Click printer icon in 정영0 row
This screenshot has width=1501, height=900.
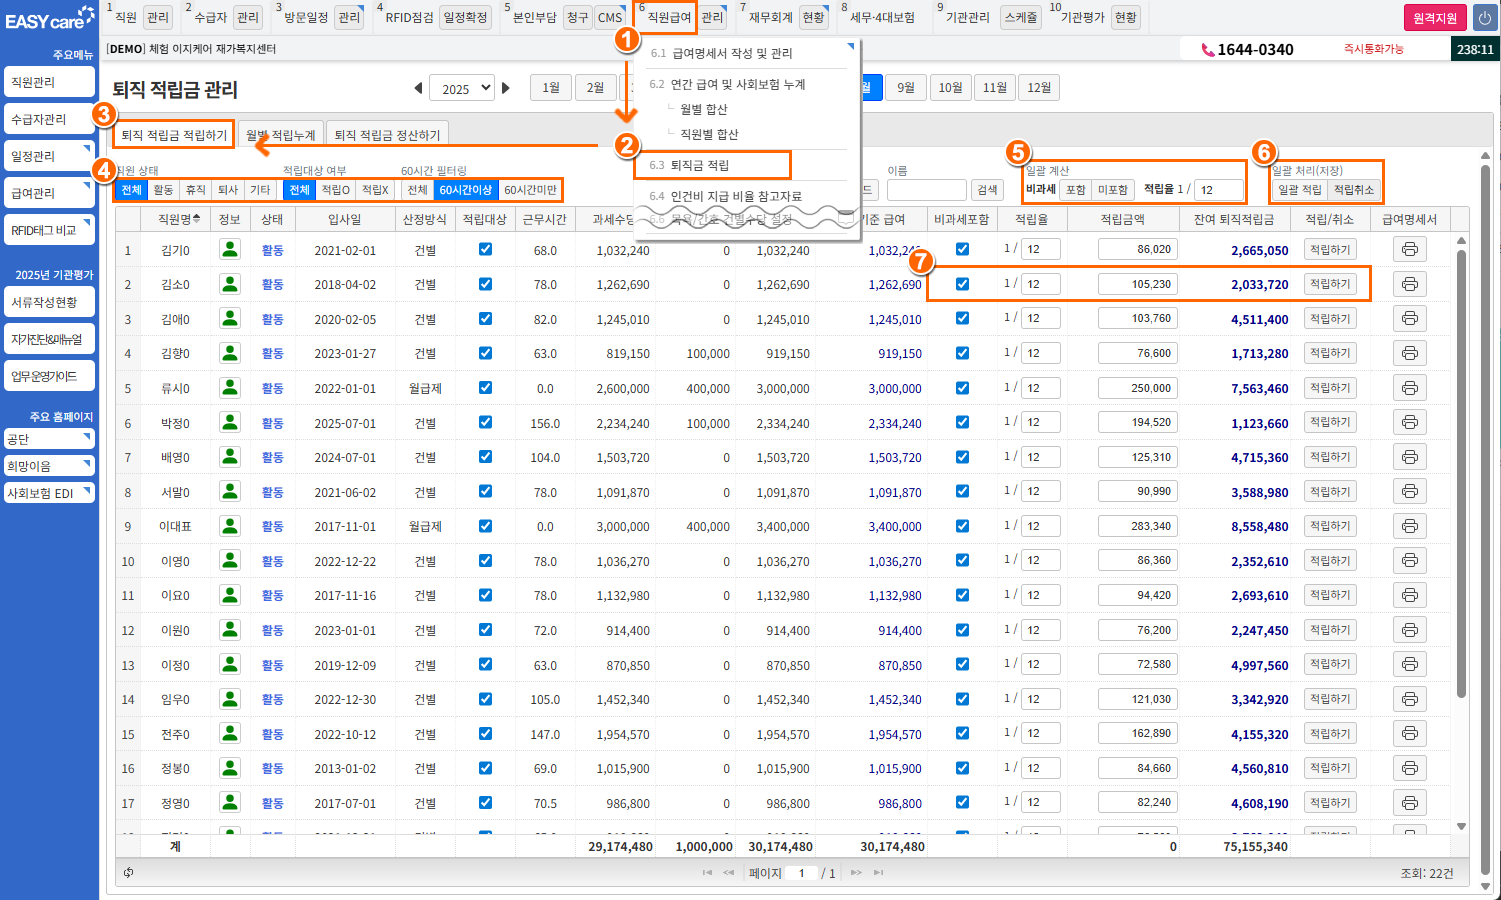tap(1409, 803)
